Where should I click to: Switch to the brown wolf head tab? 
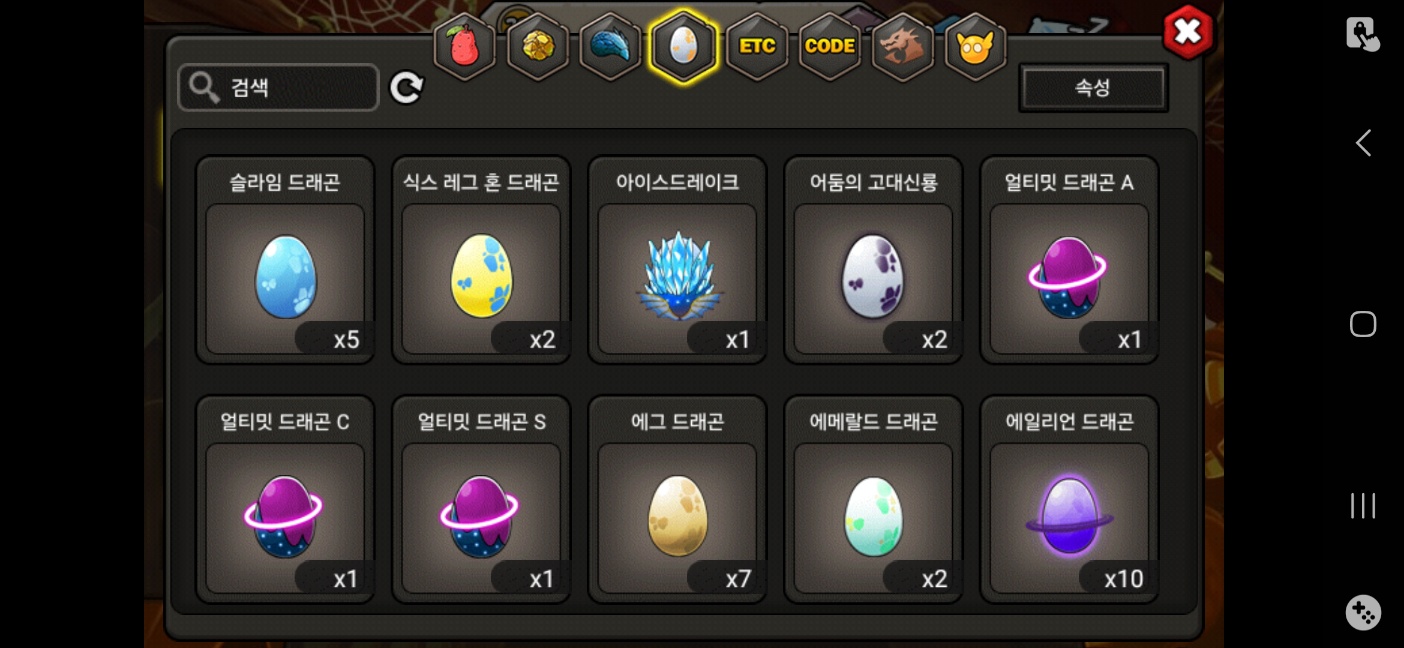coord(903,46)
